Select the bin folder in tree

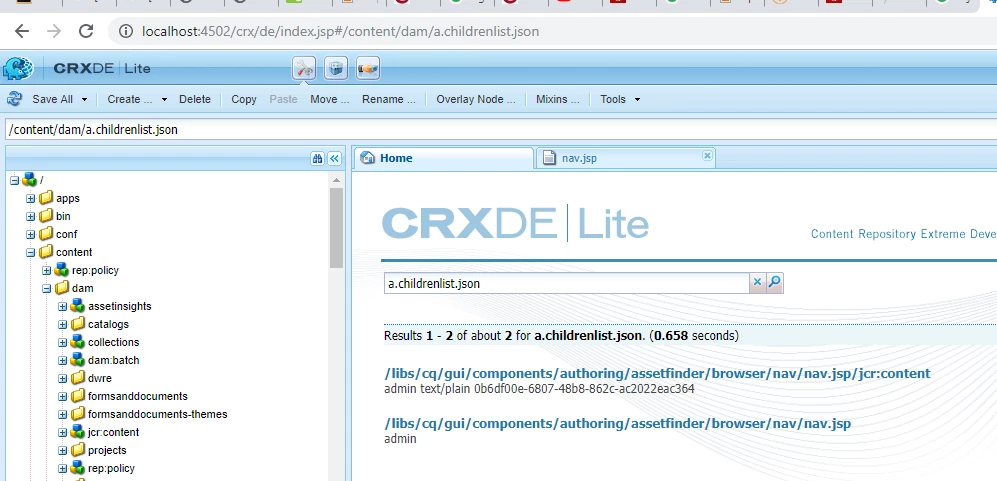[63, 216]
